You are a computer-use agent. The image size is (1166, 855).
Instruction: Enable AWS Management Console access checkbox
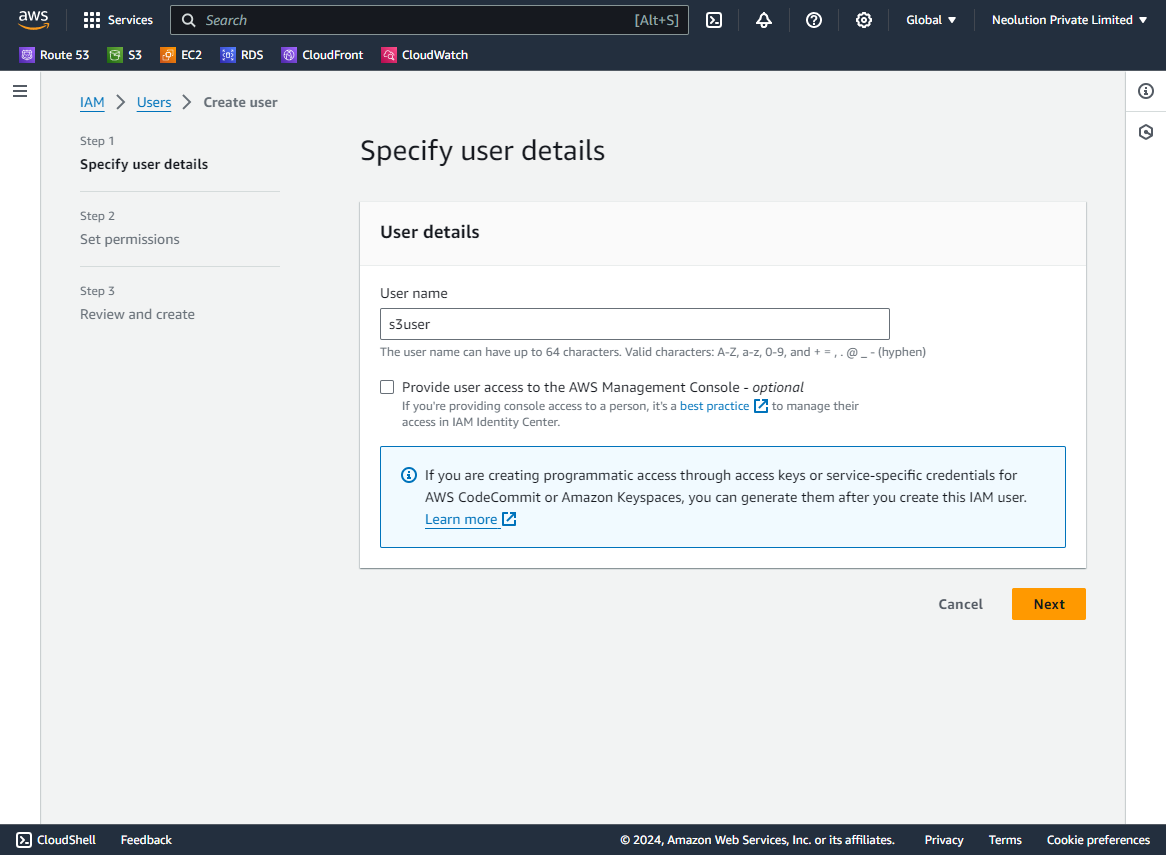point(387,387)
